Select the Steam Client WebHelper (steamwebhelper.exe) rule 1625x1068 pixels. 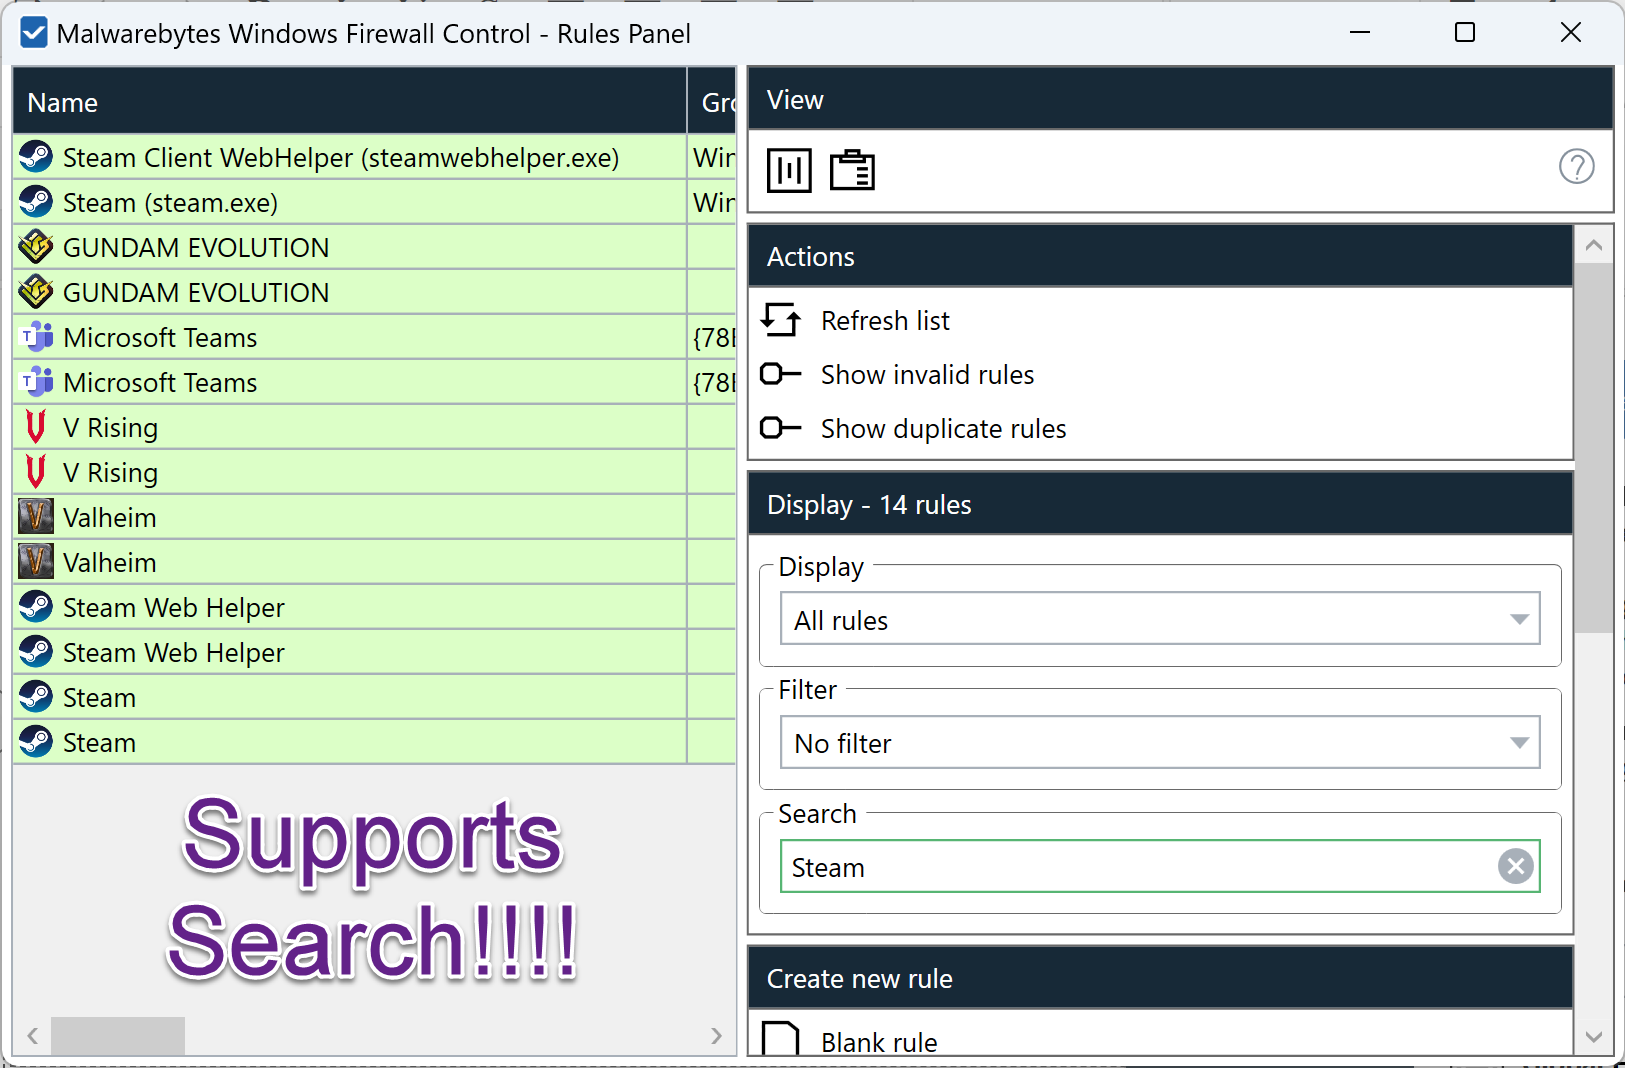(349, 157)
